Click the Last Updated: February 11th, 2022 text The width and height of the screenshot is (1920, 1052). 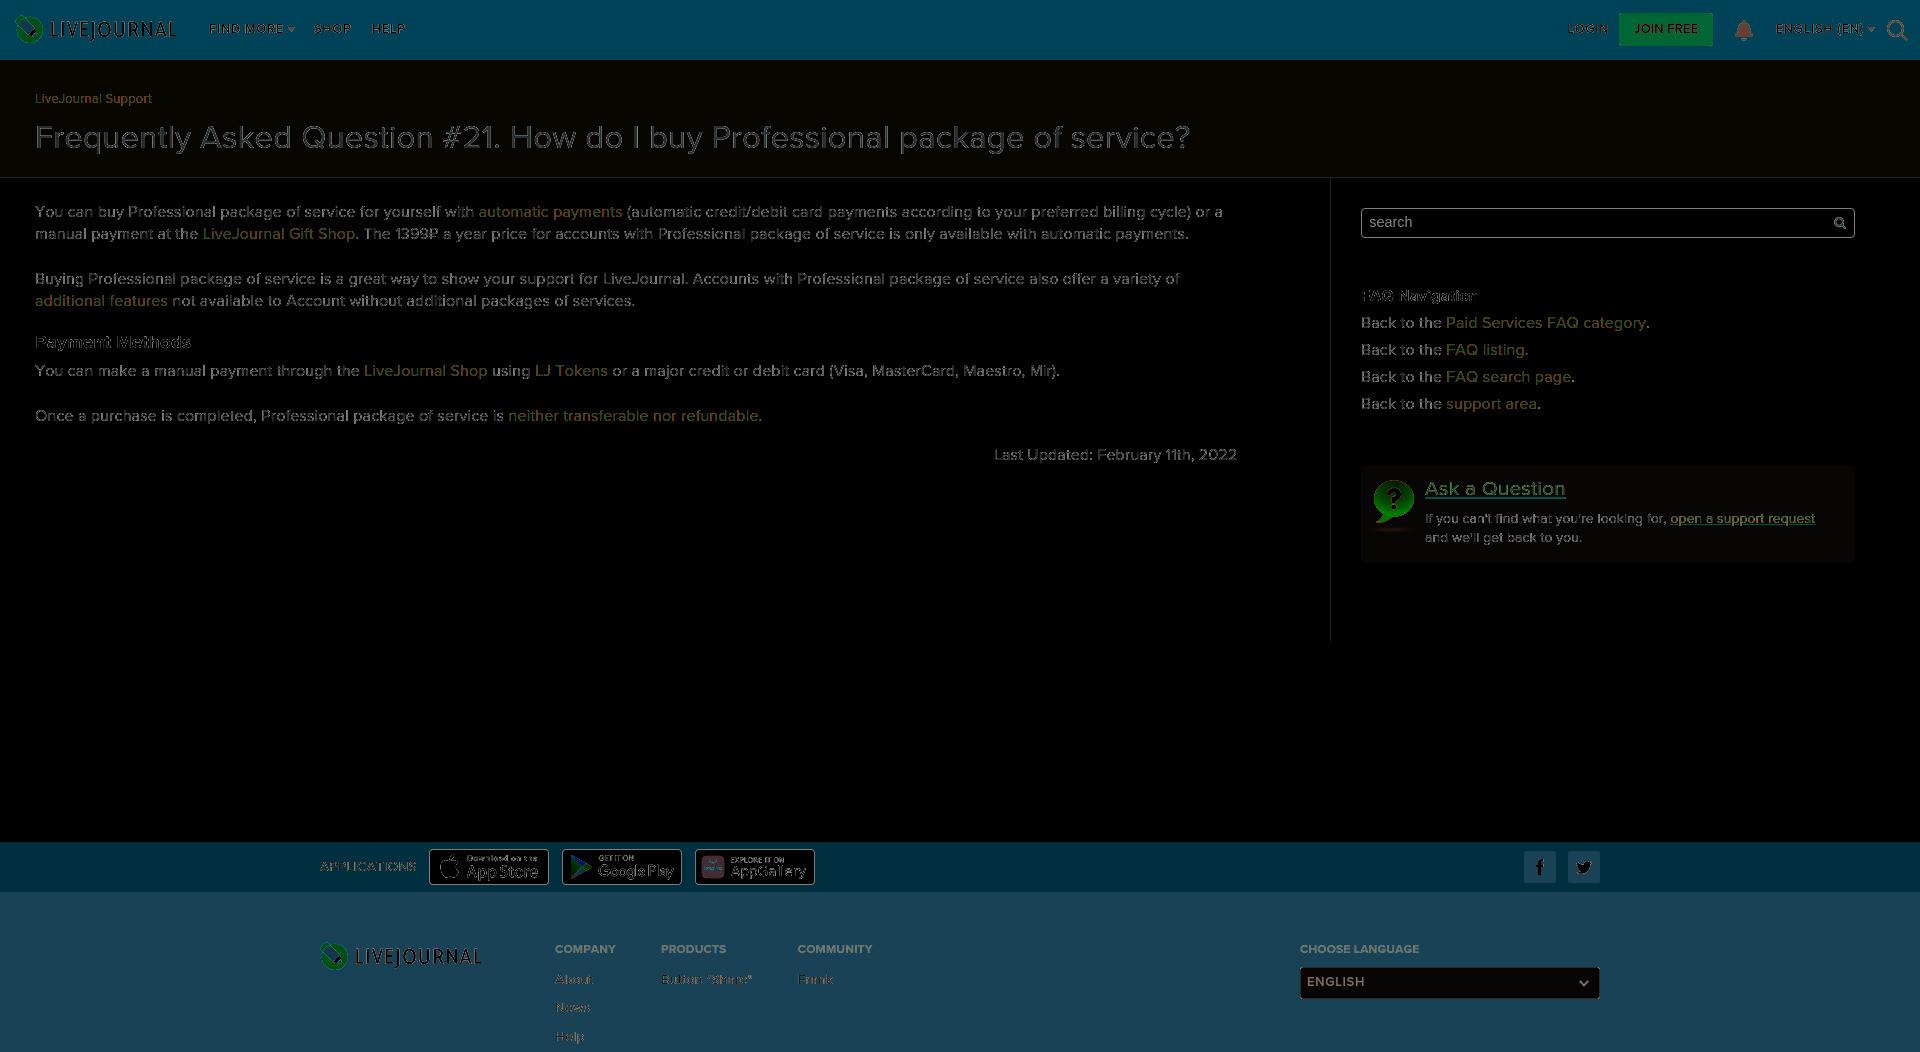coord(1115,455)
